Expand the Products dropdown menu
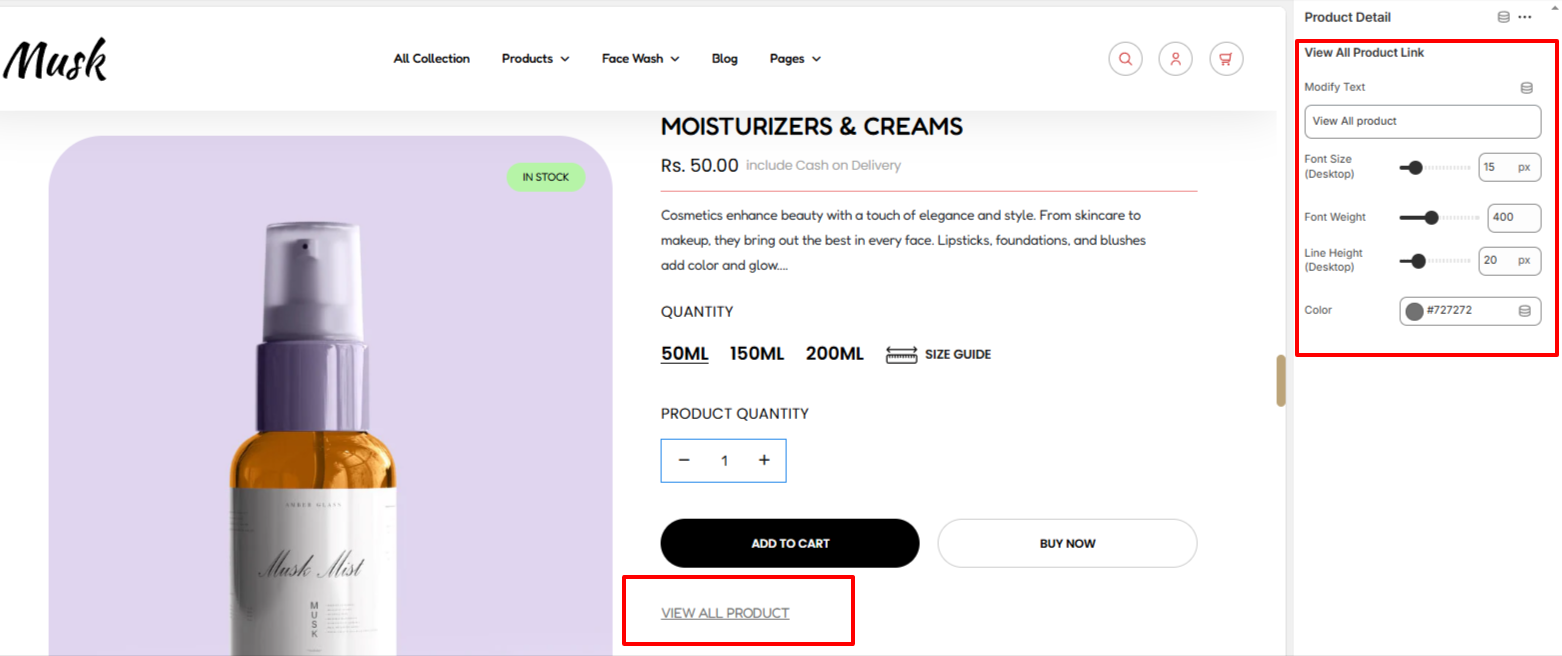This screenshot has height=656, width=1562. point(535,59)
